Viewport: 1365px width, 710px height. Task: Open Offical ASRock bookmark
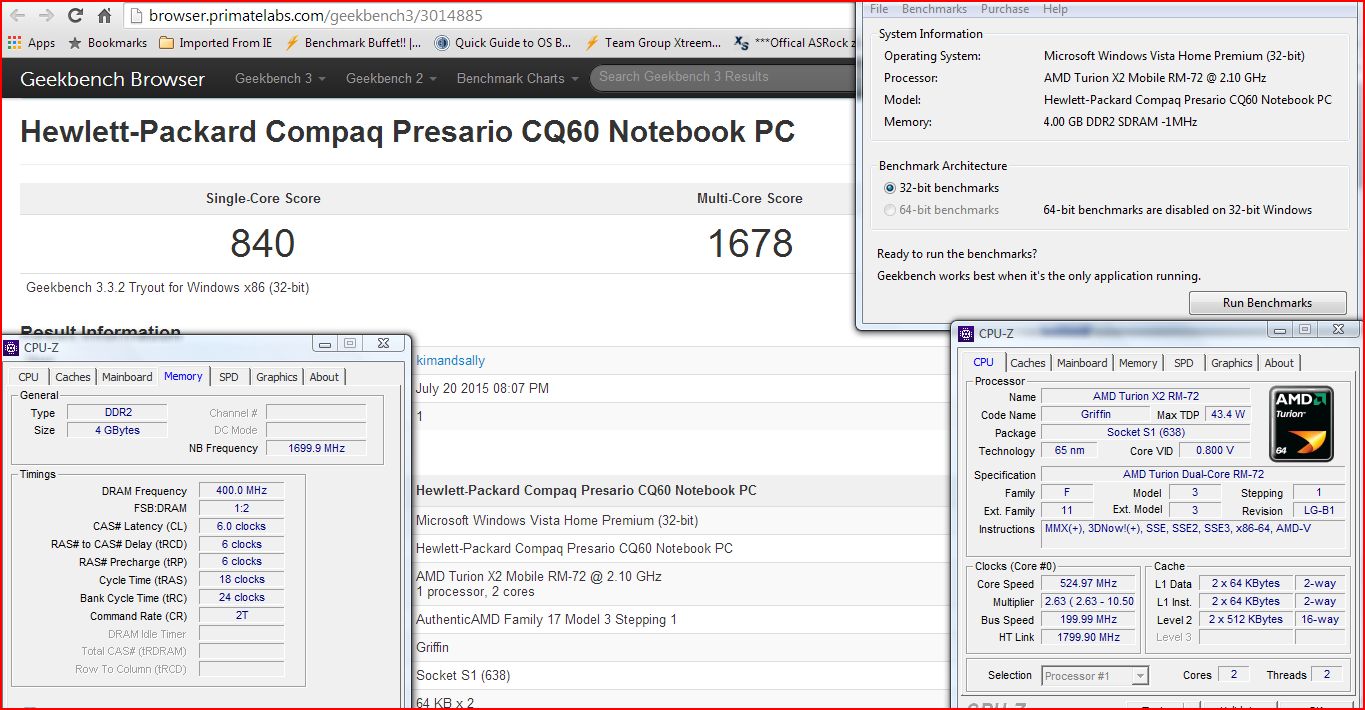point(794,43)
